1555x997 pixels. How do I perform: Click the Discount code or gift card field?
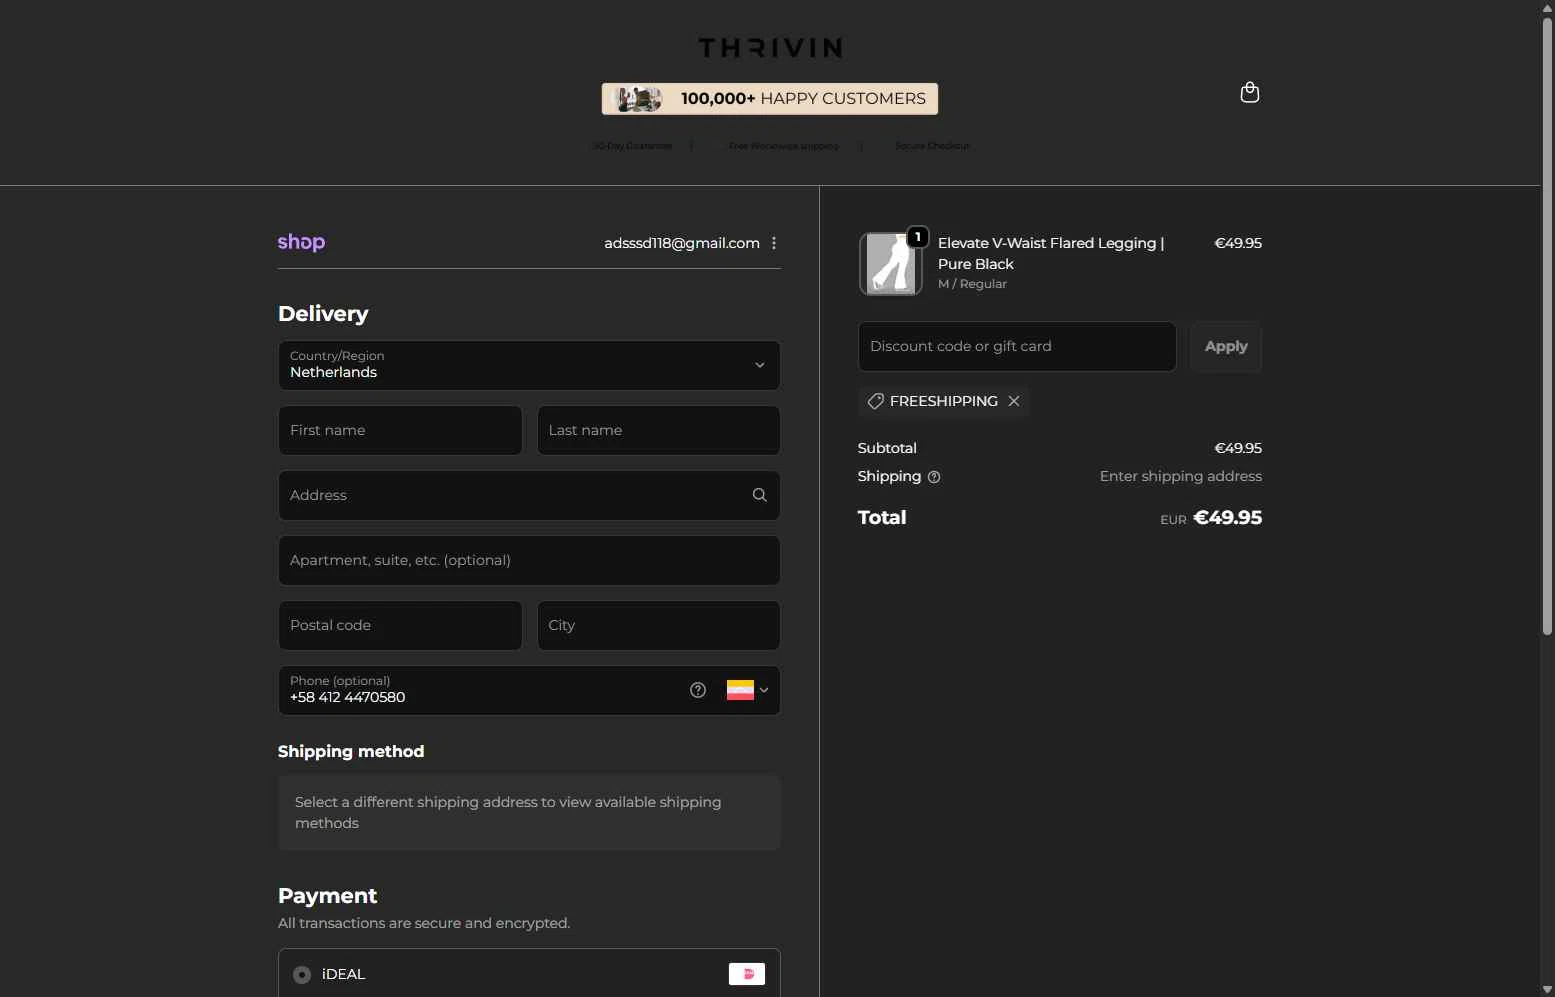click(1017, 346)
